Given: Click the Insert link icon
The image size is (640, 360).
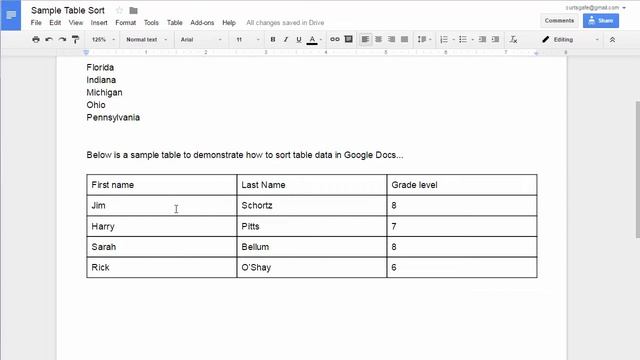Looking at the screenshot, I should [335, 40].
